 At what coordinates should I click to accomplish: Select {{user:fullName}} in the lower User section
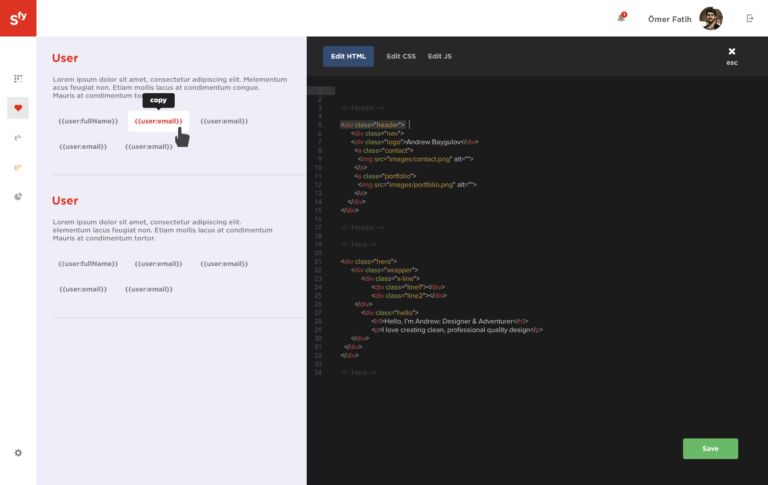click(x=88, y=264)
